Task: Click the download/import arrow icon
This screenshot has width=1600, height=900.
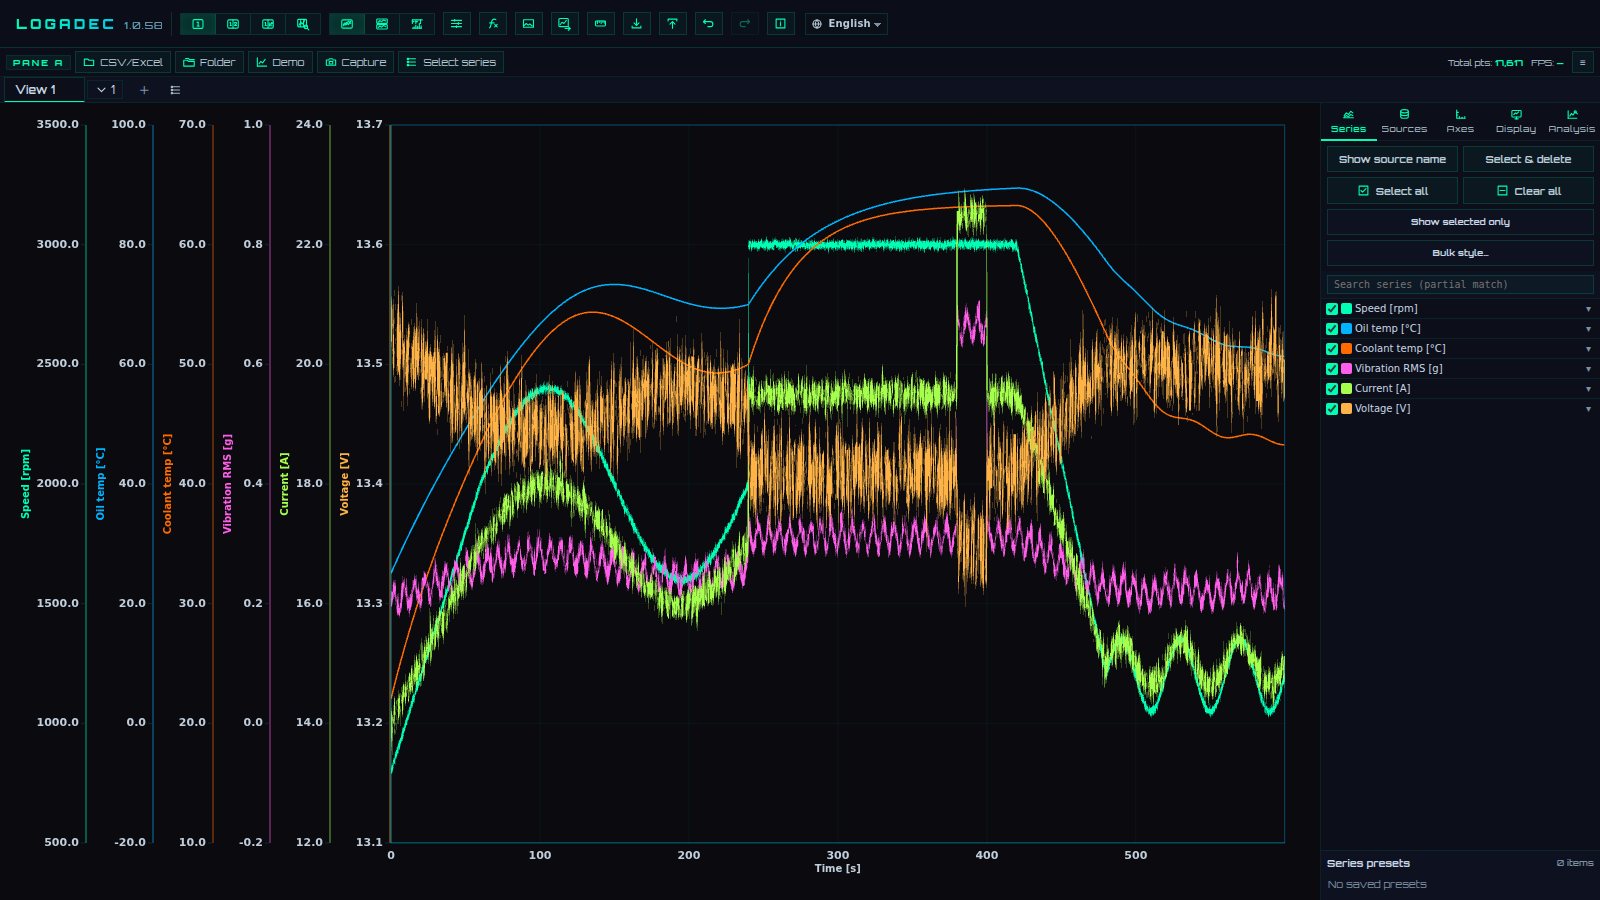Action: (x=636, y=24)
